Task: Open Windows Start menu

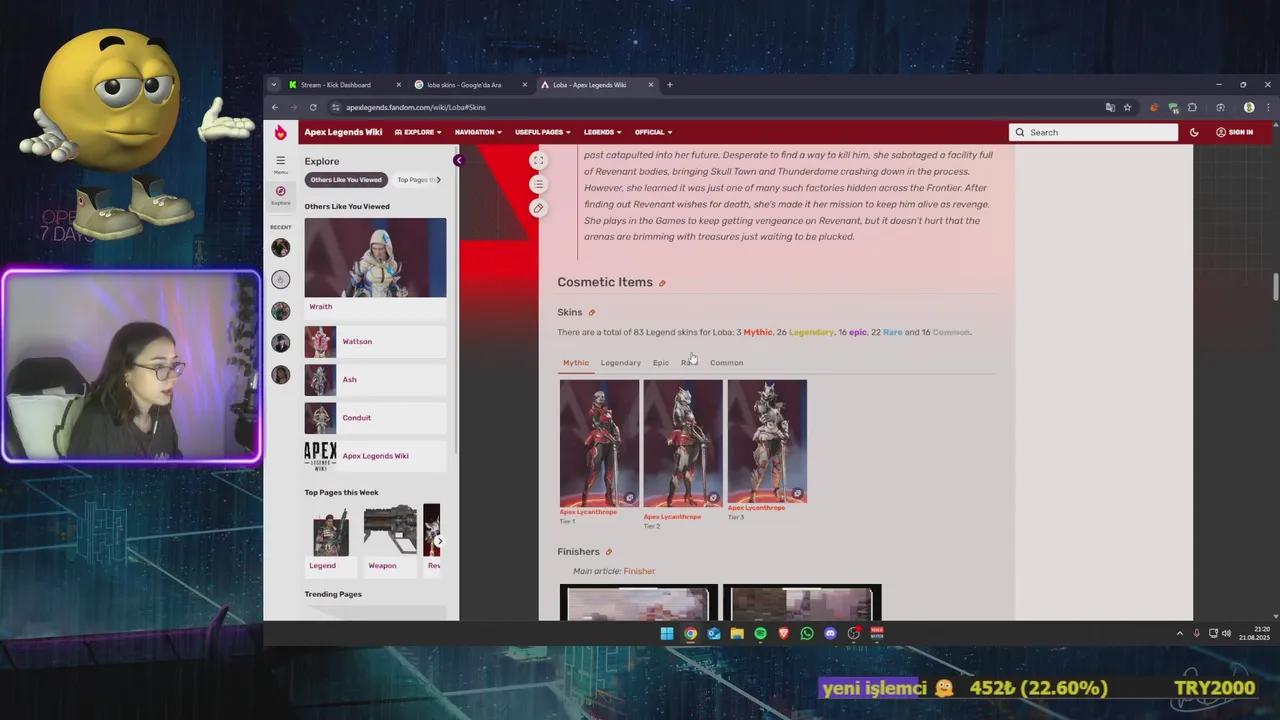Action: point(667,633)
